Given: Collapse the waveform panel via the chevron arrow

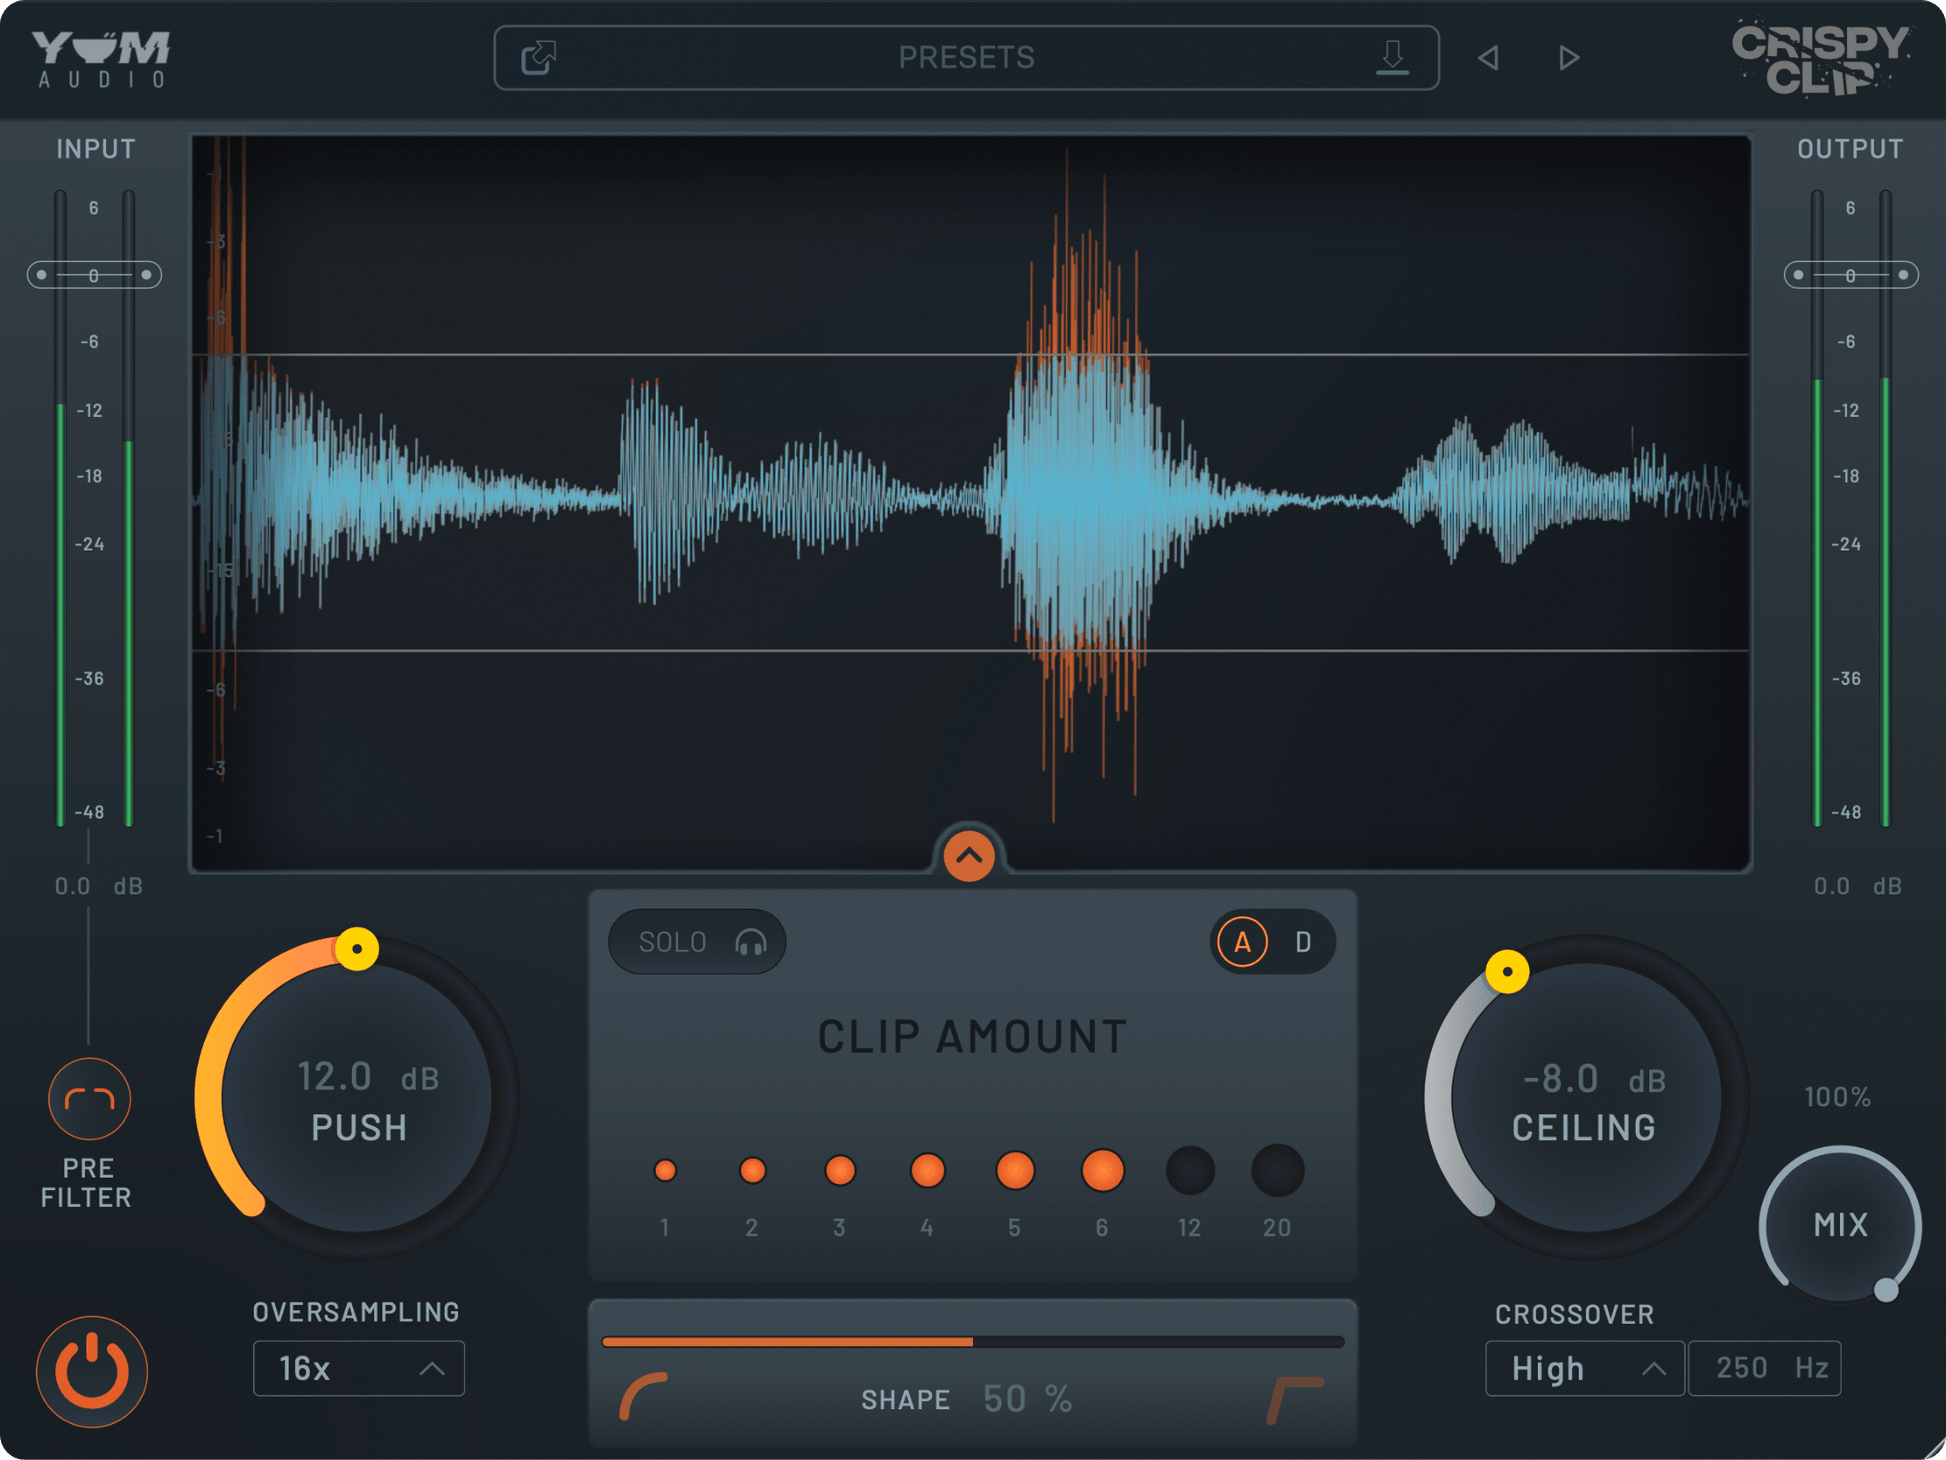Looking at the screenshot, I should click(968, 855).
